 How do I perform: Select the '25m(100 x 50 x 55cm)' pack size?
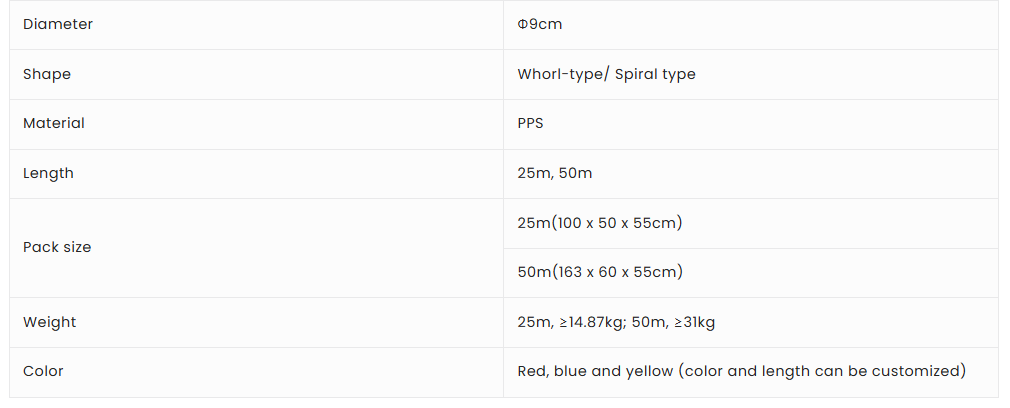click(x=600, y=222)
